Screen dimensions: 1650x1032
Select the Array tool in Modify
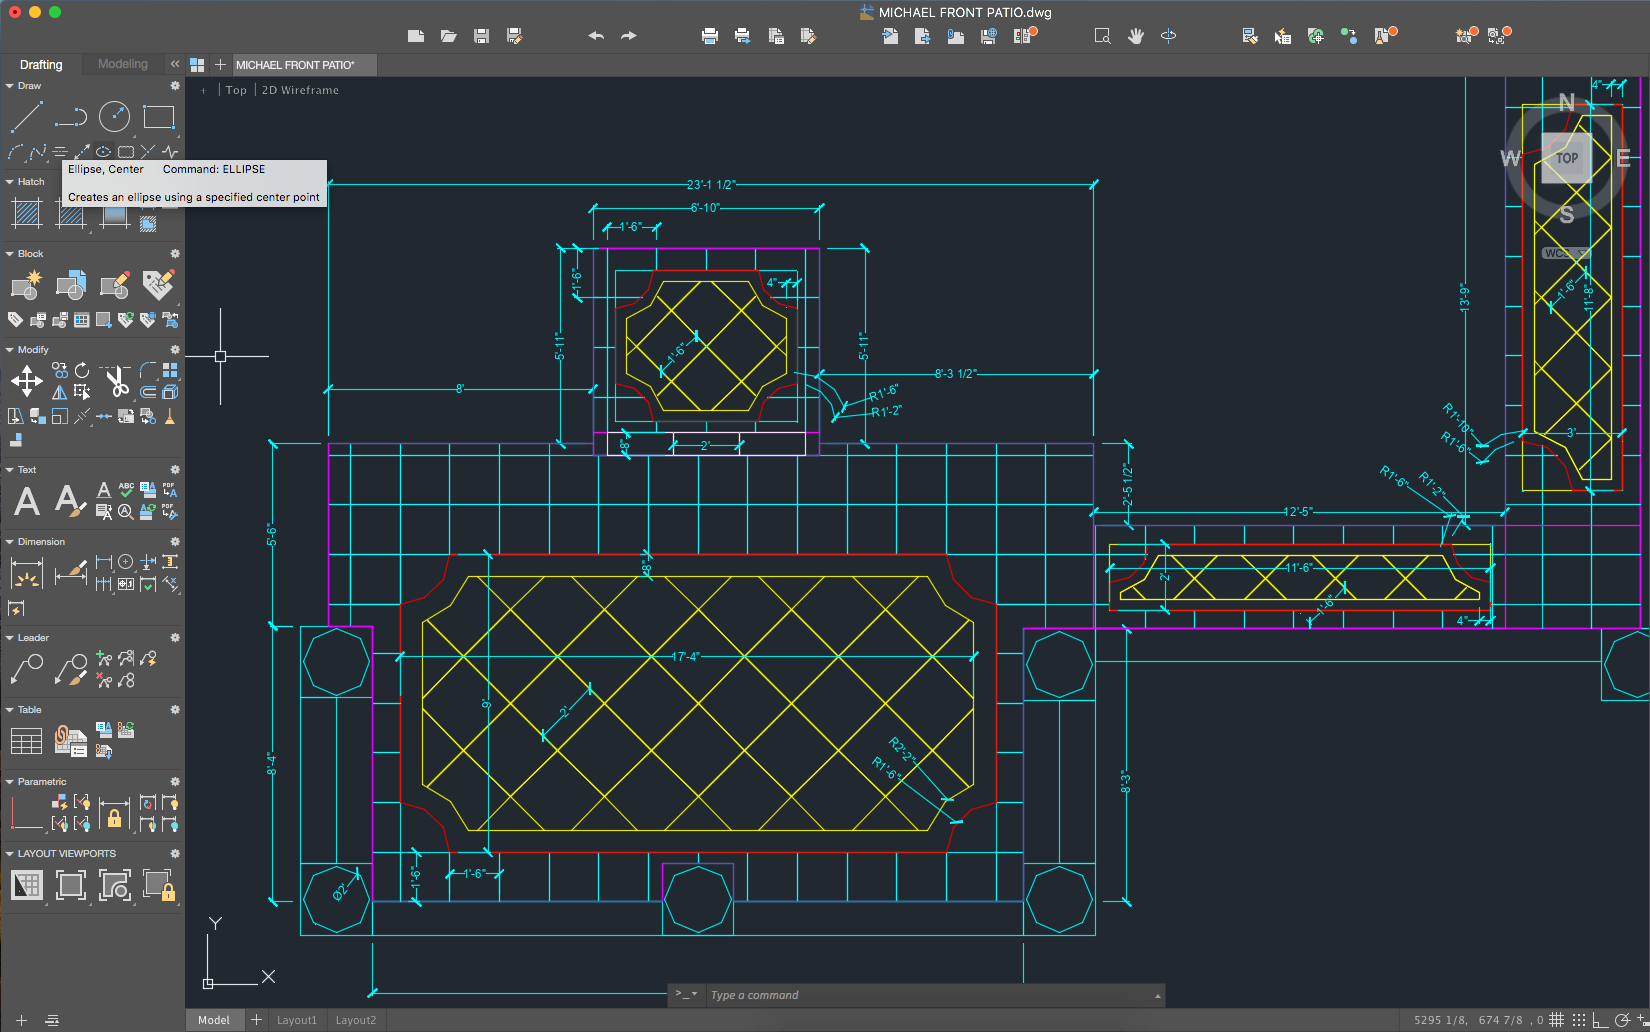[170, 370]
